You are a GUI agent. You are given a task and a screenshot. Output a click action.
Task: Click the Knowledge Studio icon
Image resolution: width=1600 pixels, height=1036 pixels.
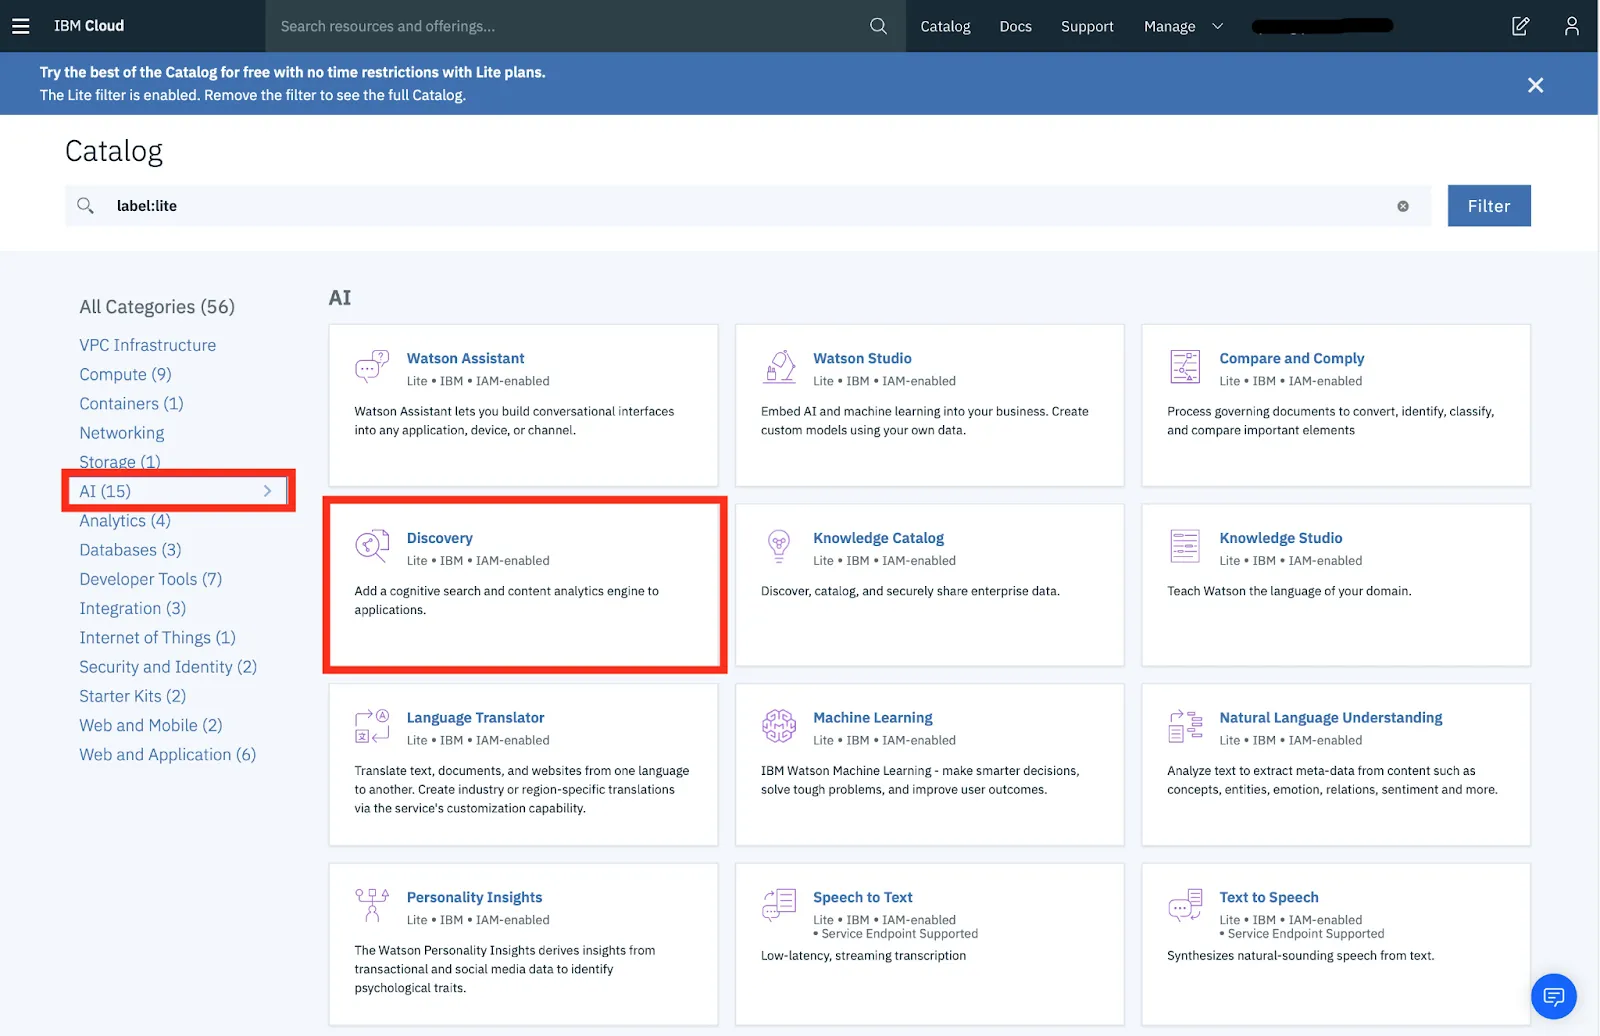[x=1185, y=546]
